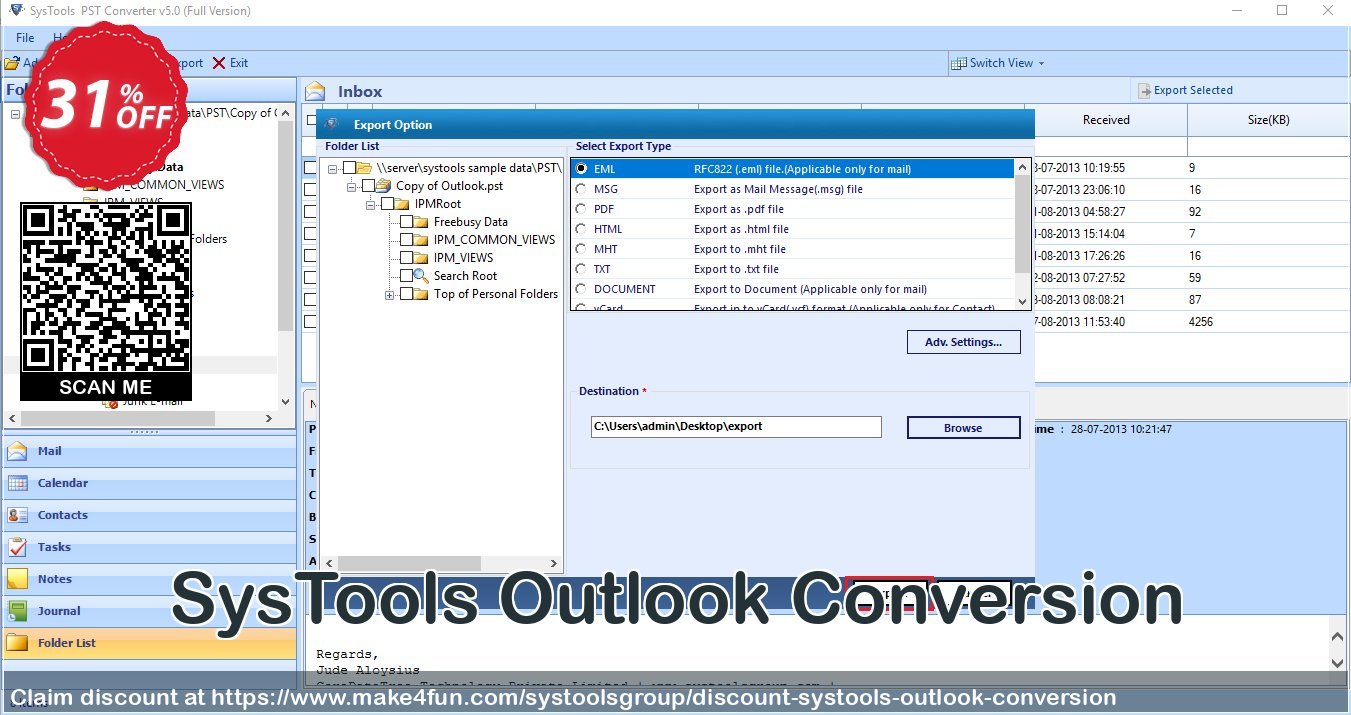Check the Top of Personal Folders checkbox
The image size is (1351, 715).
point(406,294)
